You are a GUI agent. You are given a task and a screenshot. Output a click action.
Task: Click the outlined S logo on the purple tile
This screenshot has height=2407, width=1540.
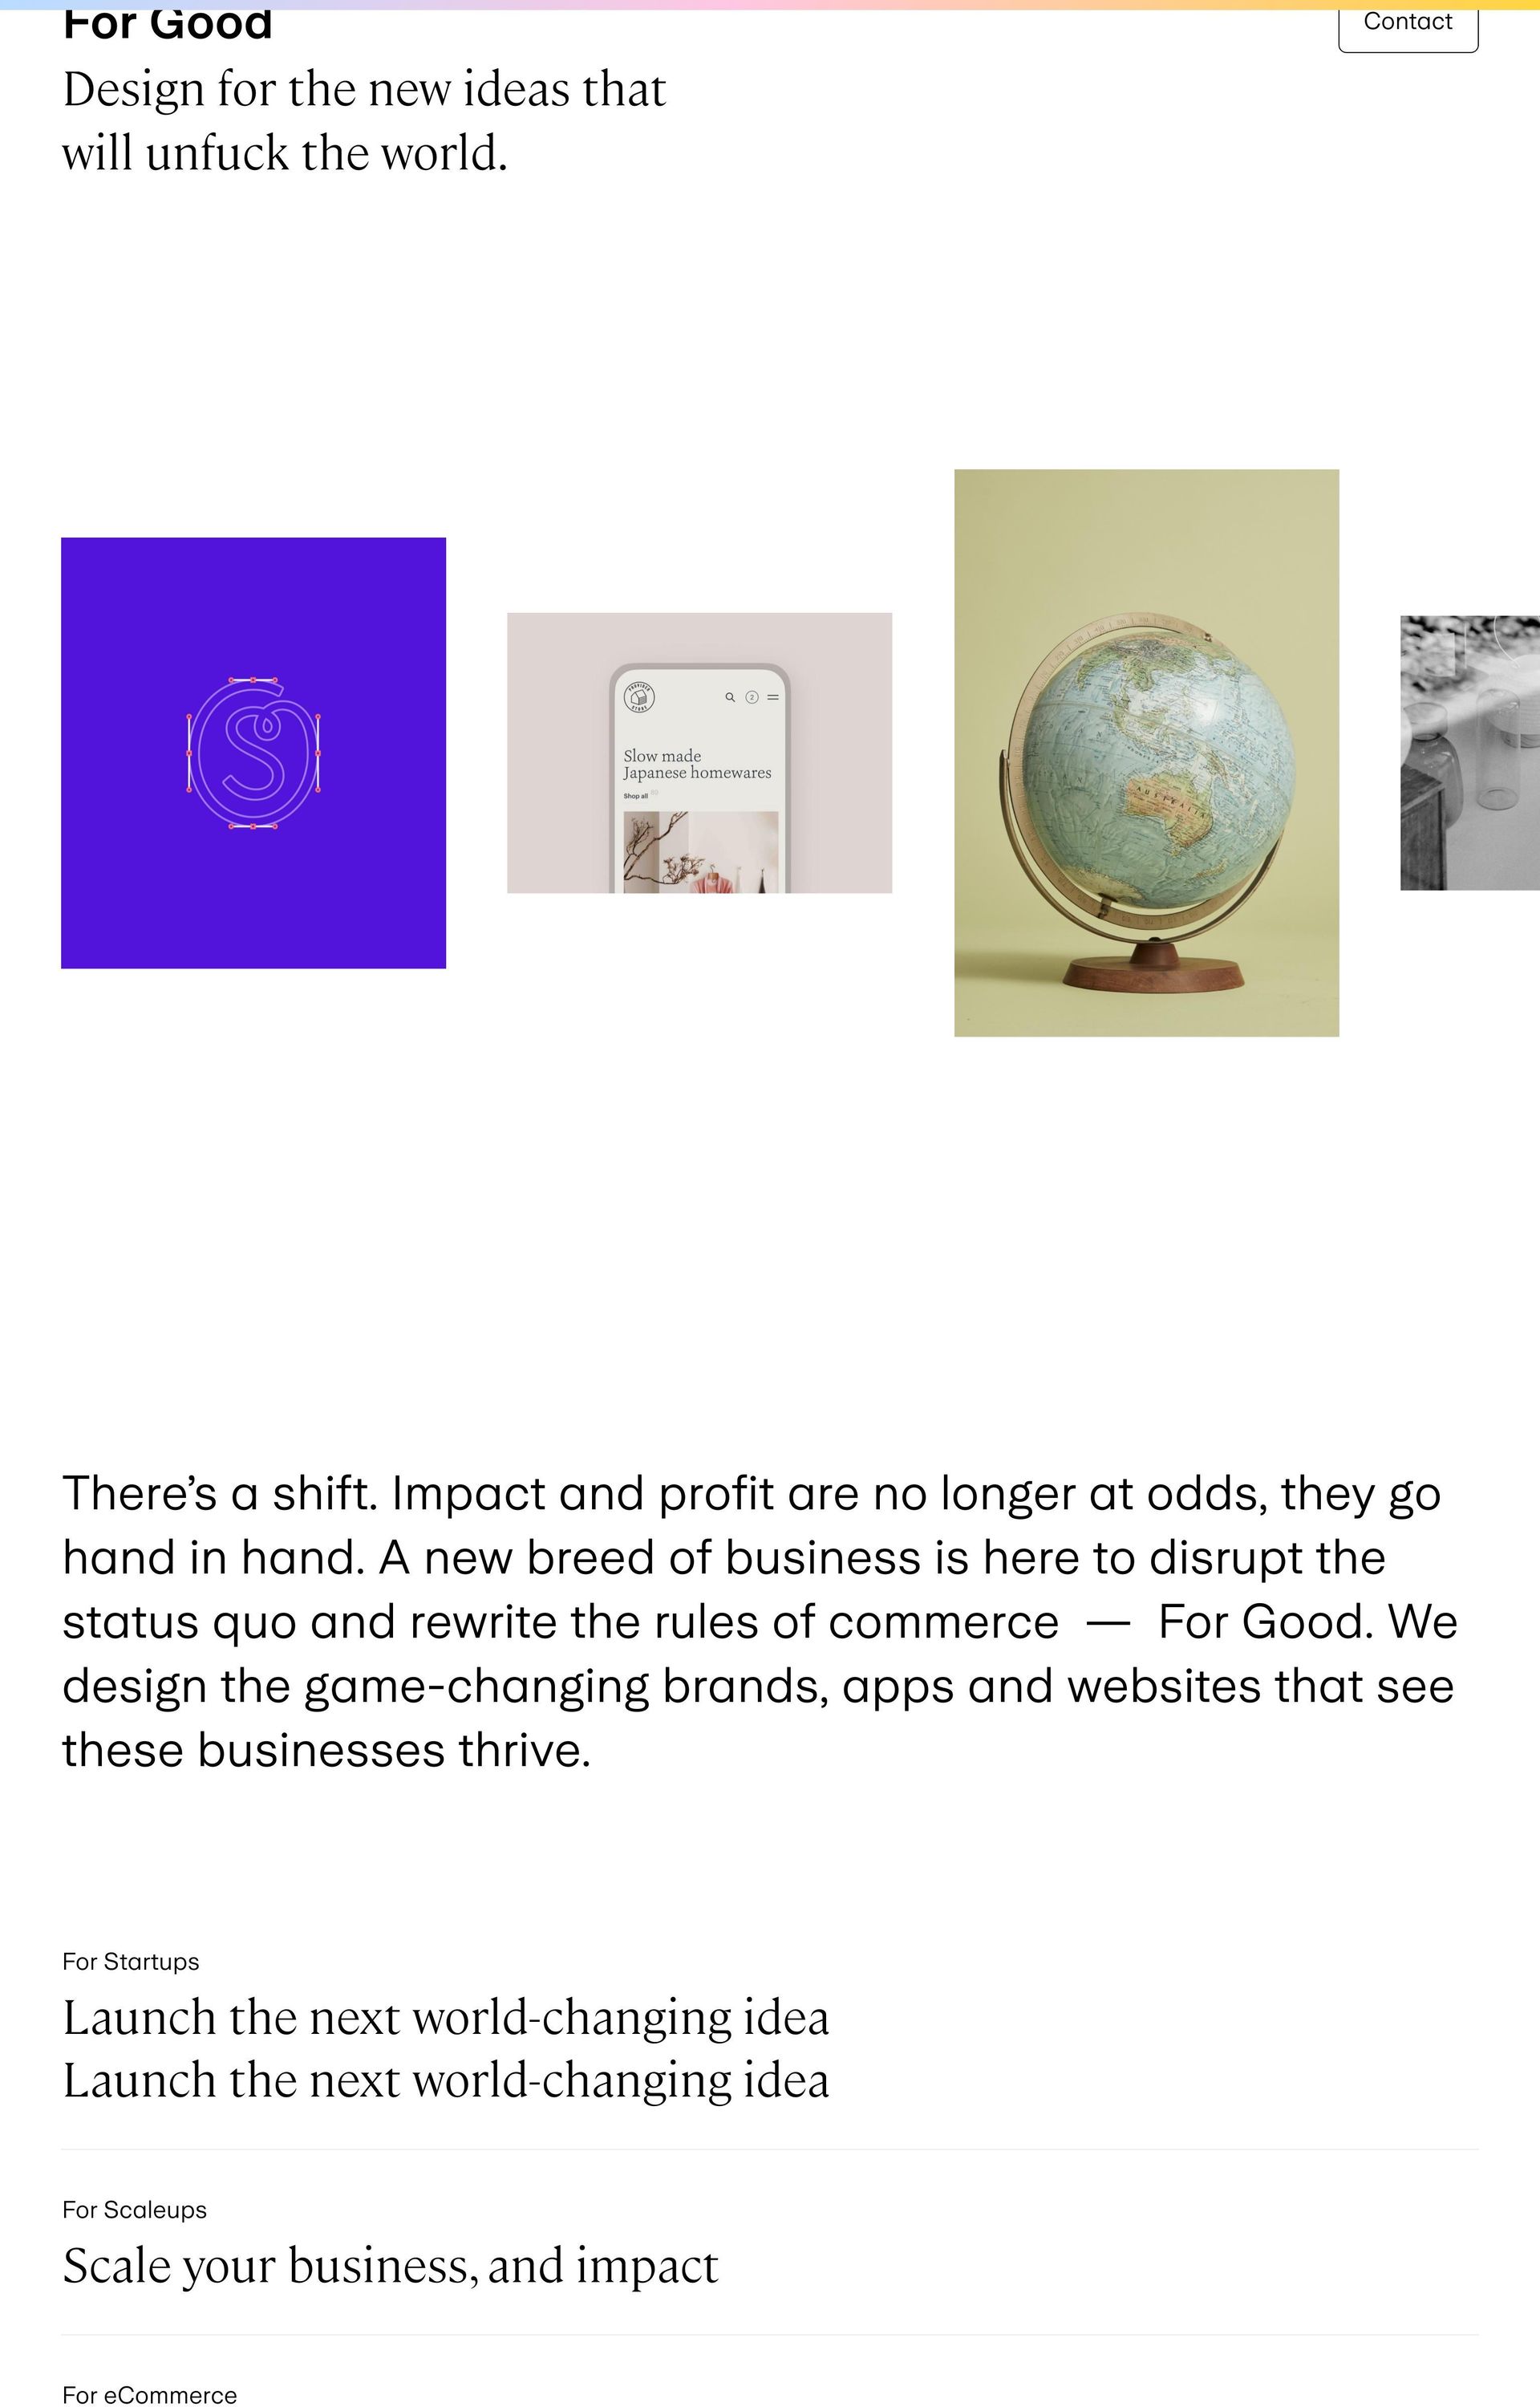coord(253,753)
